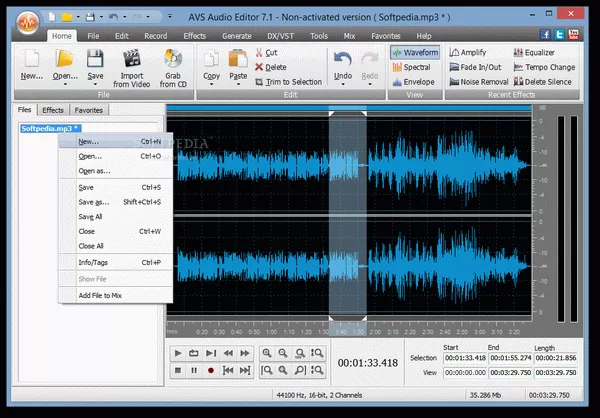Click the Undo arrow icon
Screen dimensions: 600x418
[342, 60]
